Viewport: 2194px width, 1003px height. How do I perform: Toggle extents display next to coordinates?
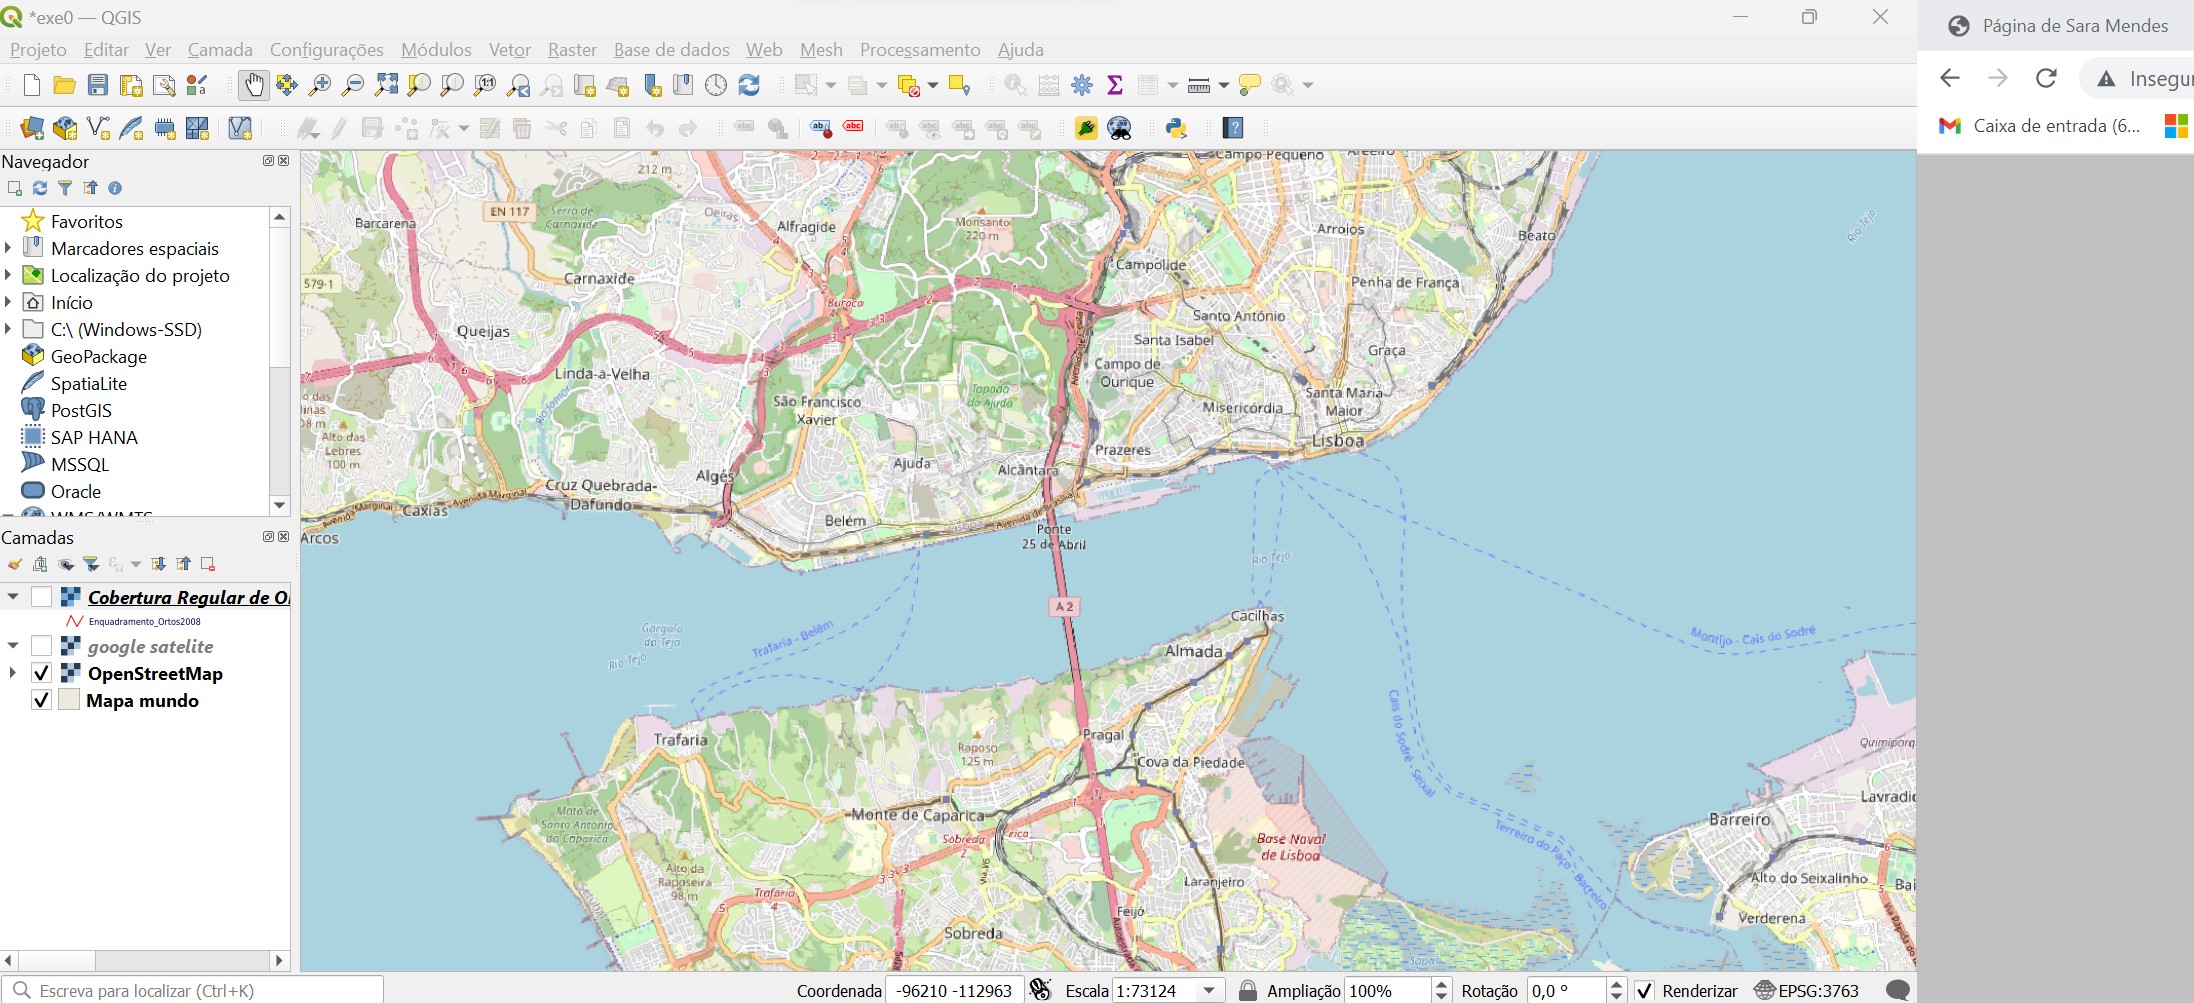[x=1041, y=990]
